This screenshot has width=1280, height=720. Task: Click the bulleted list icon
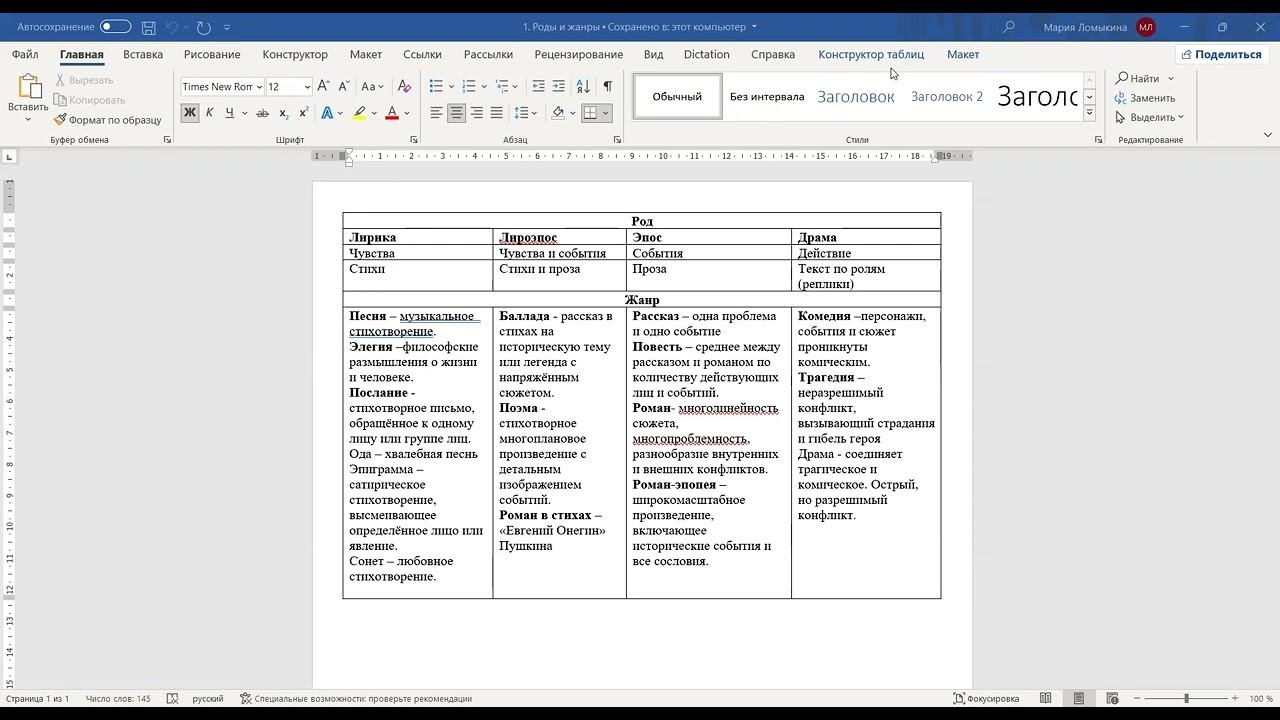tap(436, 87)
